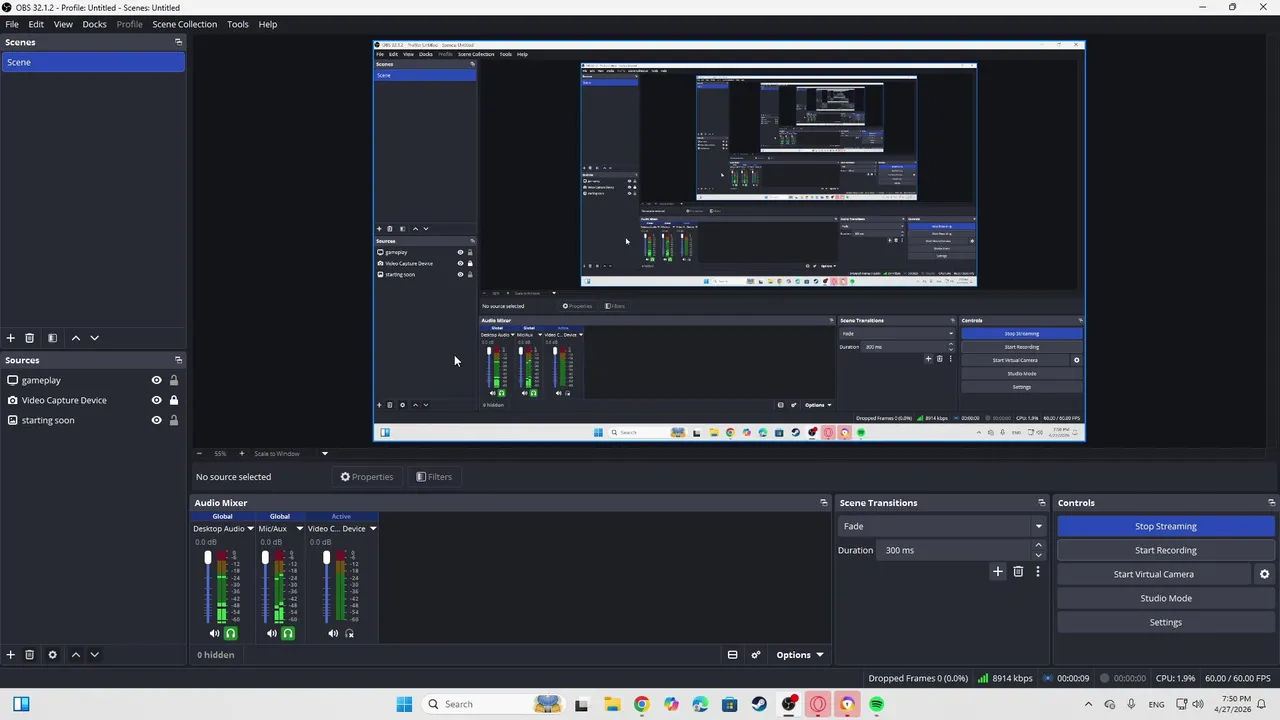Move source down in Sources dock
The width and height of the screenshot is (1280, 720).
pyautogui.click(x=94, y=655)
